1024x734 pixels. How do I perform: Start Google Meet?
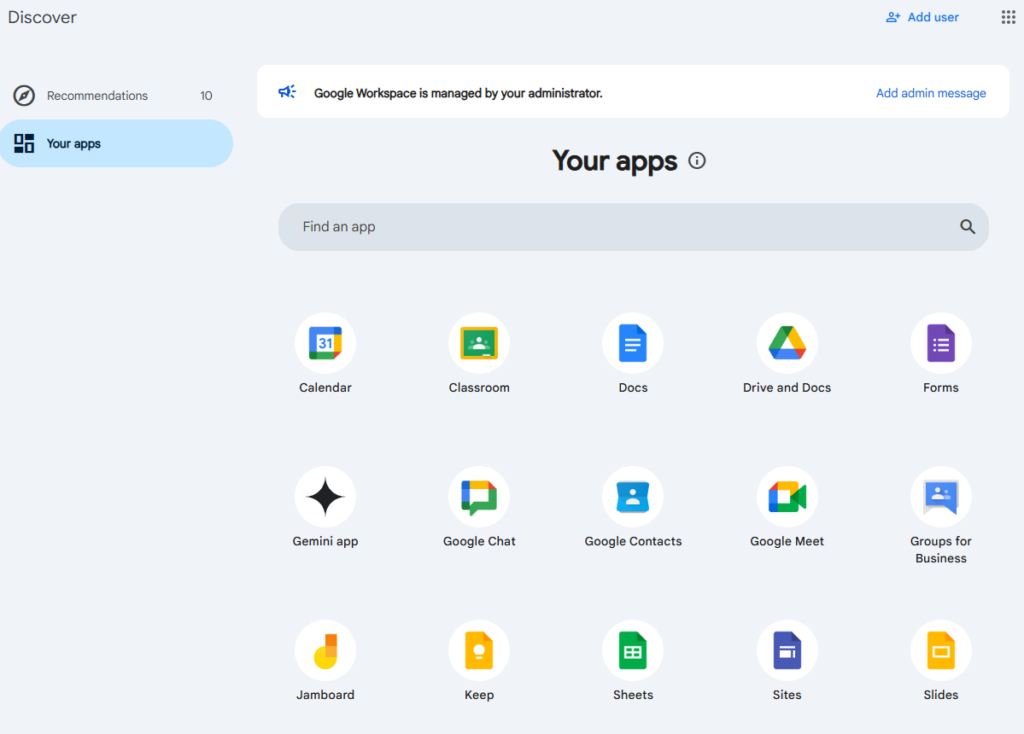(x=787, y=498)
